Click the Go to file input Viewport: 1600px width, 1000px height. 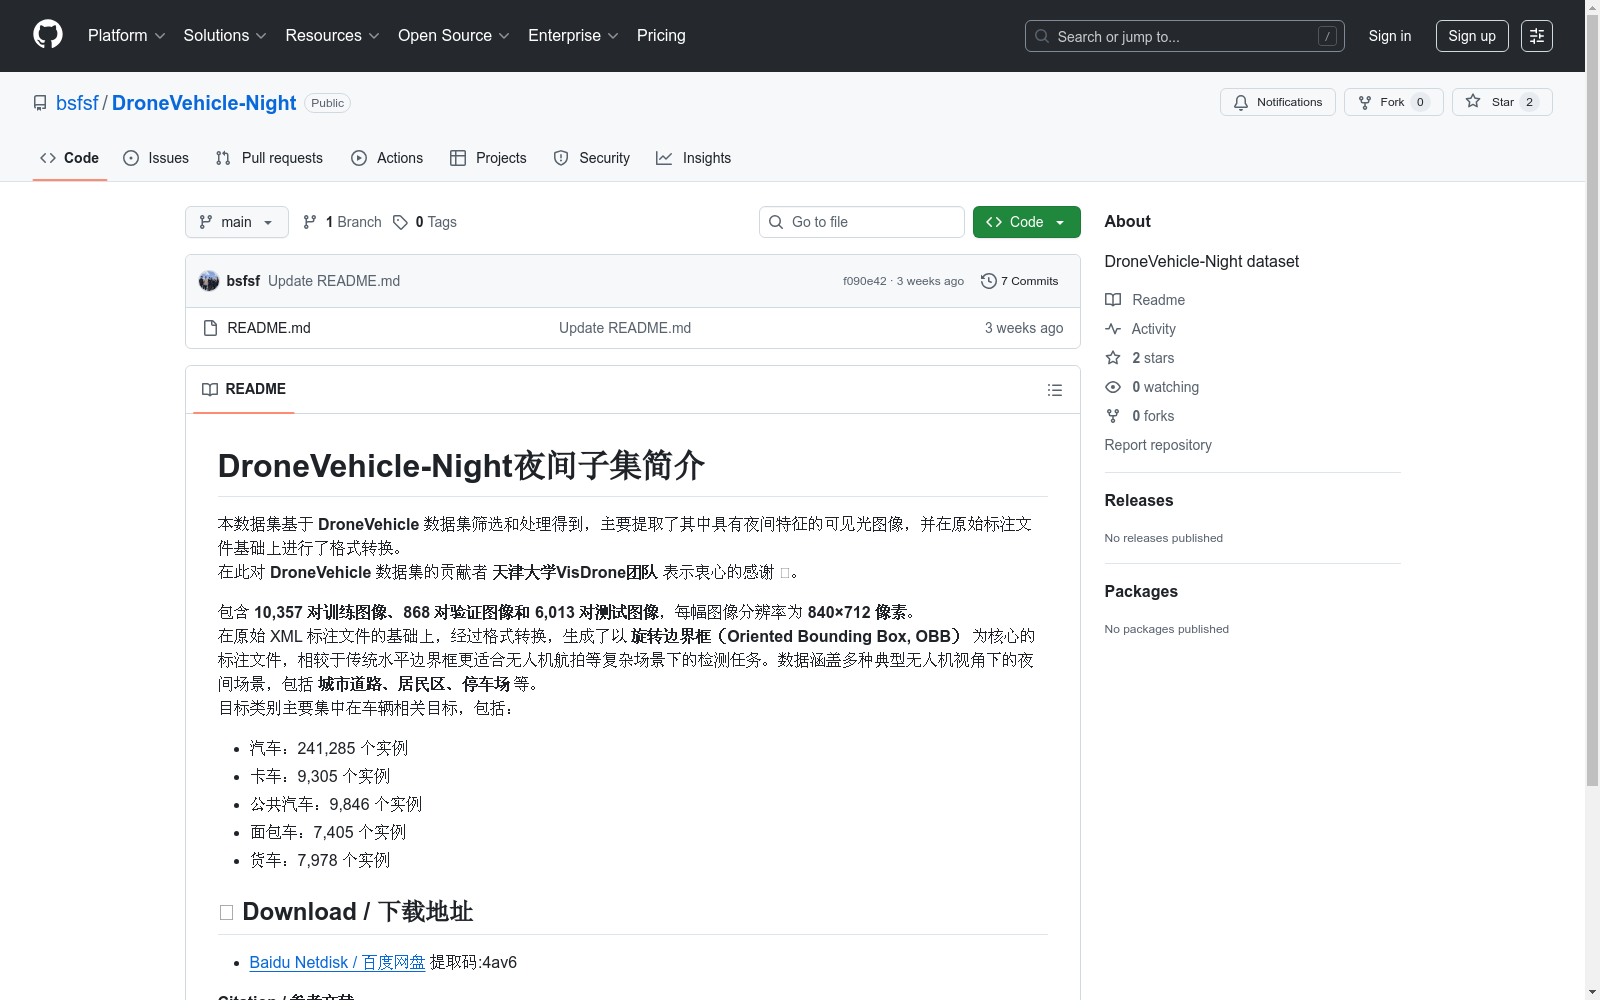pyautogui.click(x=862, y=222)
